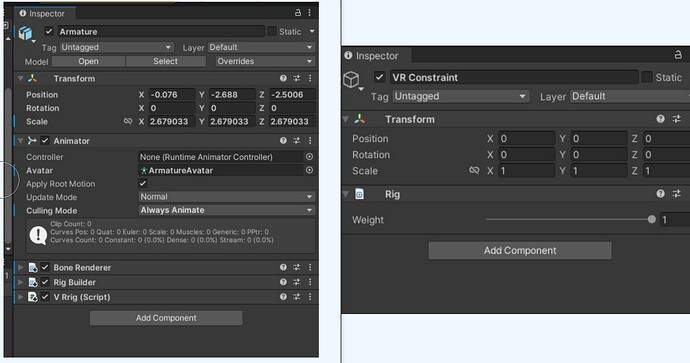Click the Armature prefab cube icon
Image resolution: width=690 pixels, height=363 pixels.
(26, 33)
